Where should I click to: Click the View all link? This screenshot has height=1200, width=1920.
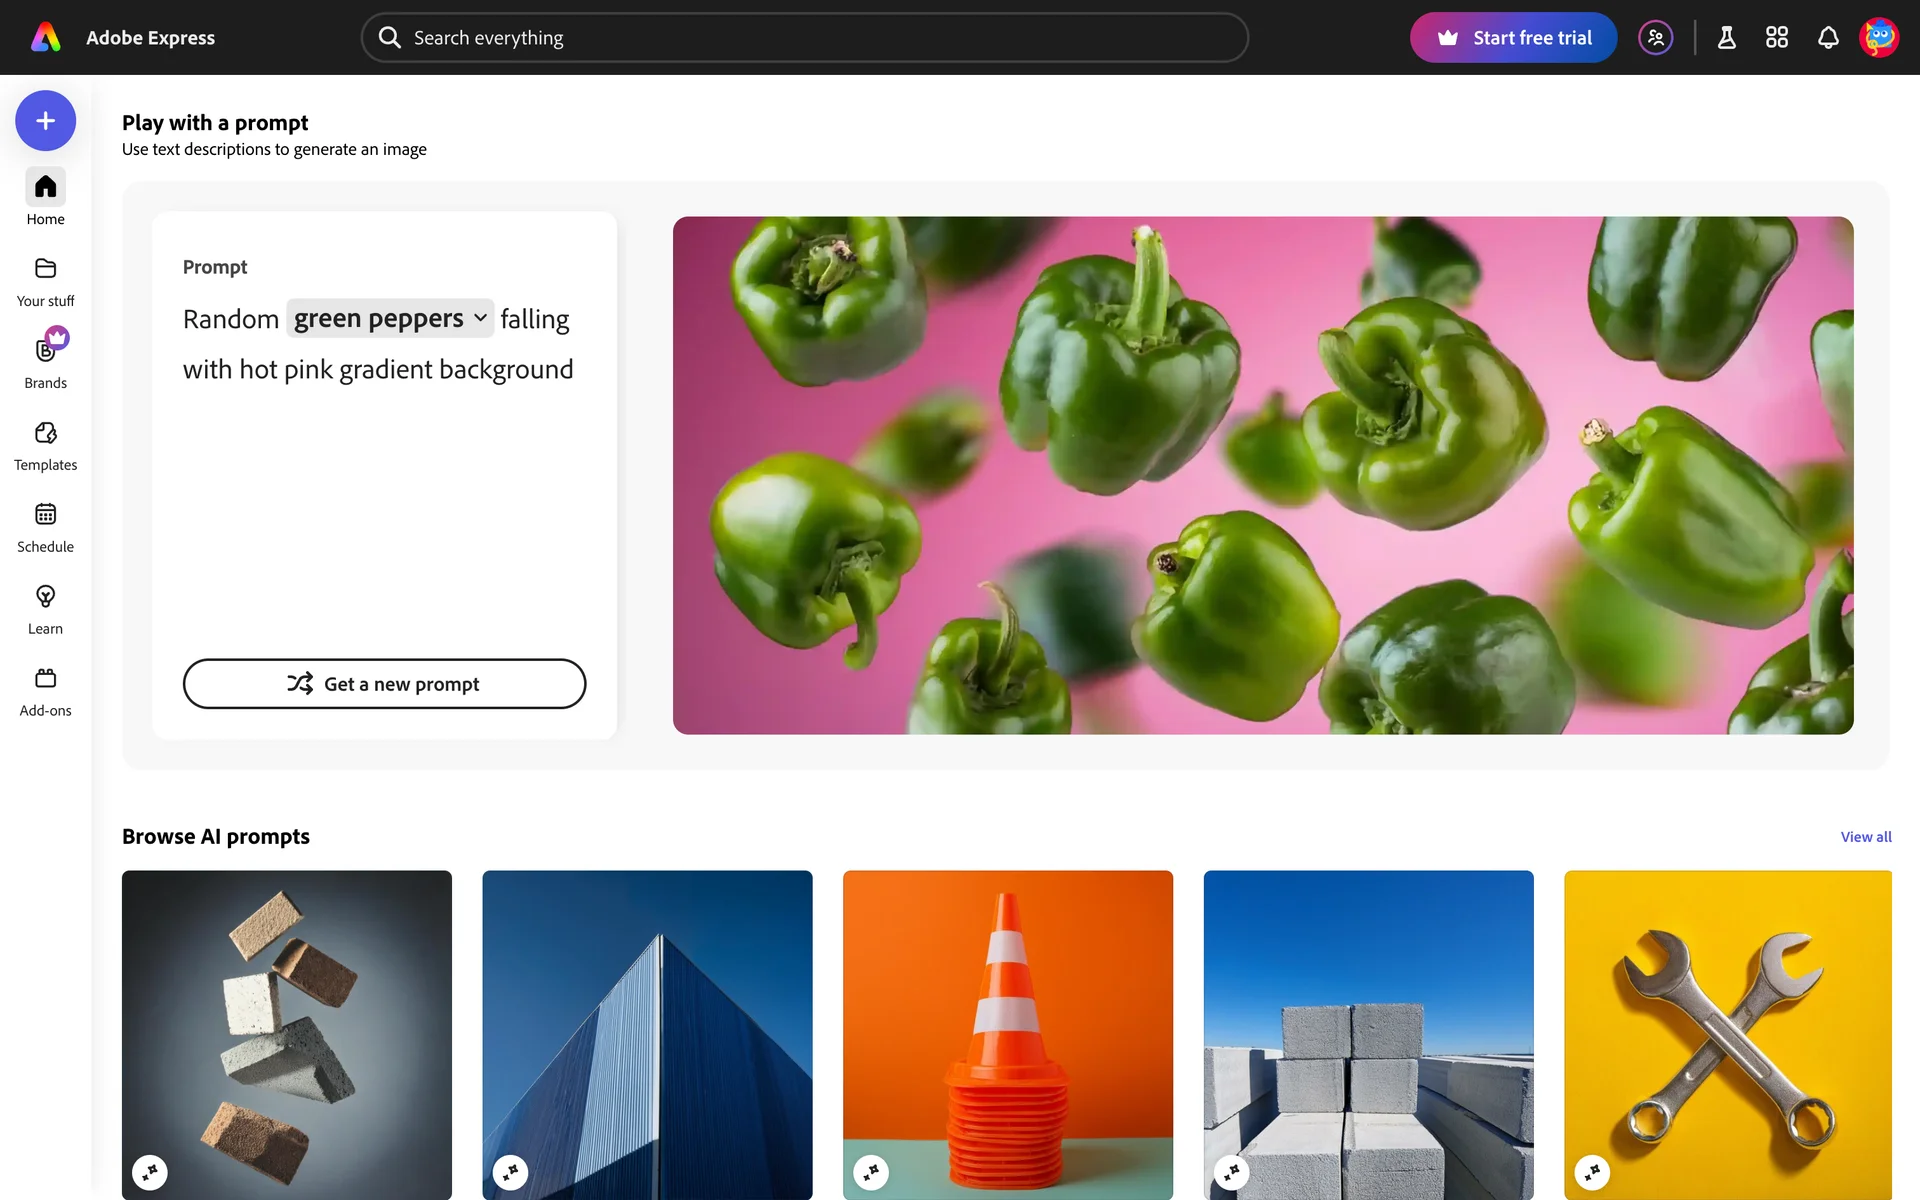coord(1865,837)
